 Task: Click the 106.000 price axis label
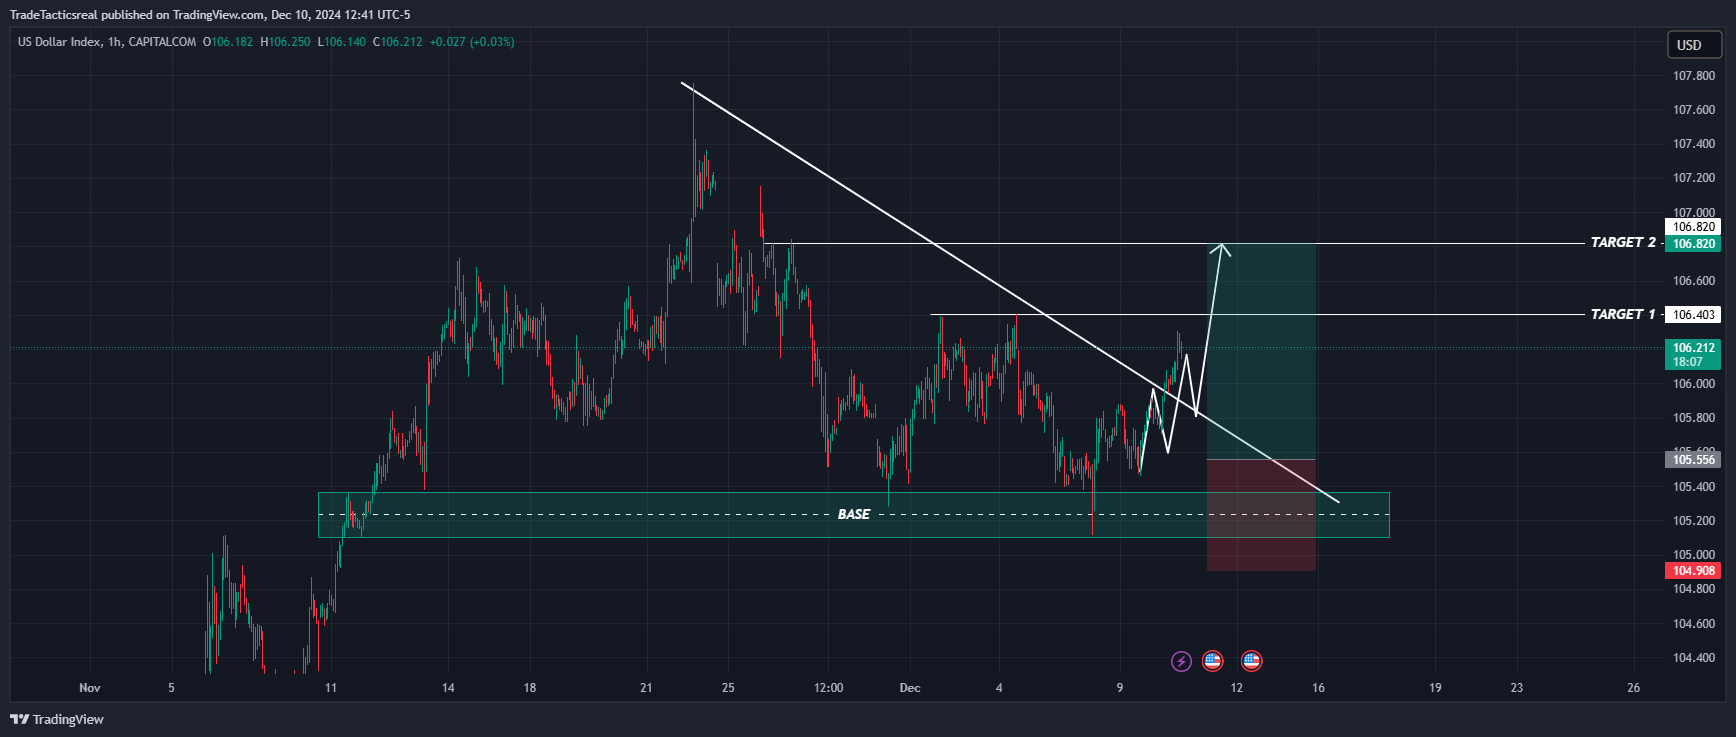point(1693,384)
